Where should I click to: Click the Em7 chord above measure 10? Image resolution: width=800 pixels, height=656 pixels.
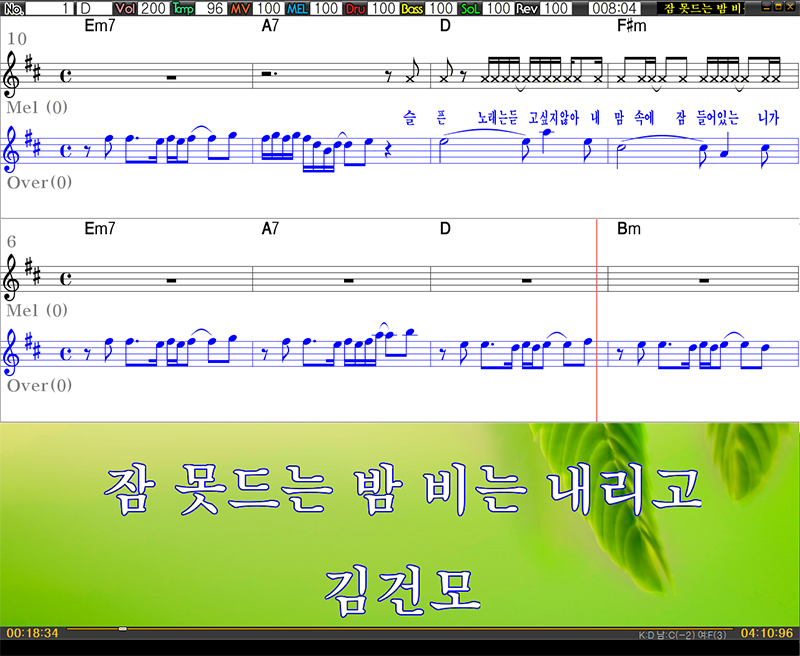coord(99,26)
